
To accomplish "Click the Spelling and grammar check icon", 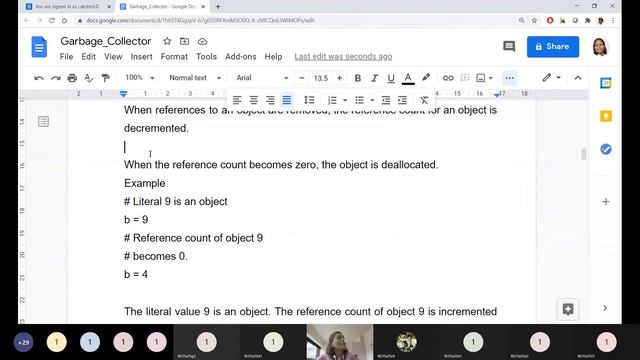I will (x=89, y=78).
